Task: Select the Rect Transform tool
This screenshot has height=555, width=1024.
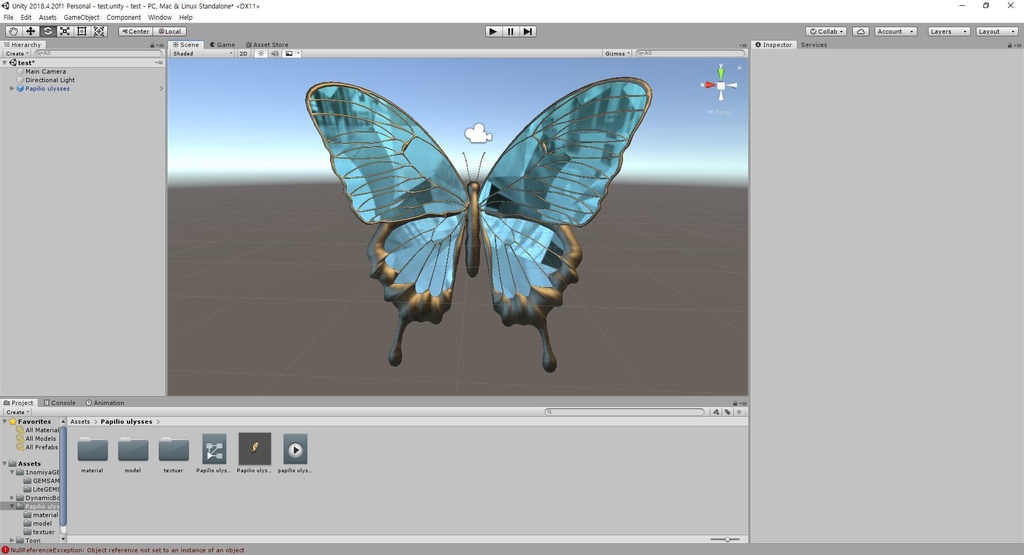Action: coord(82,31)
